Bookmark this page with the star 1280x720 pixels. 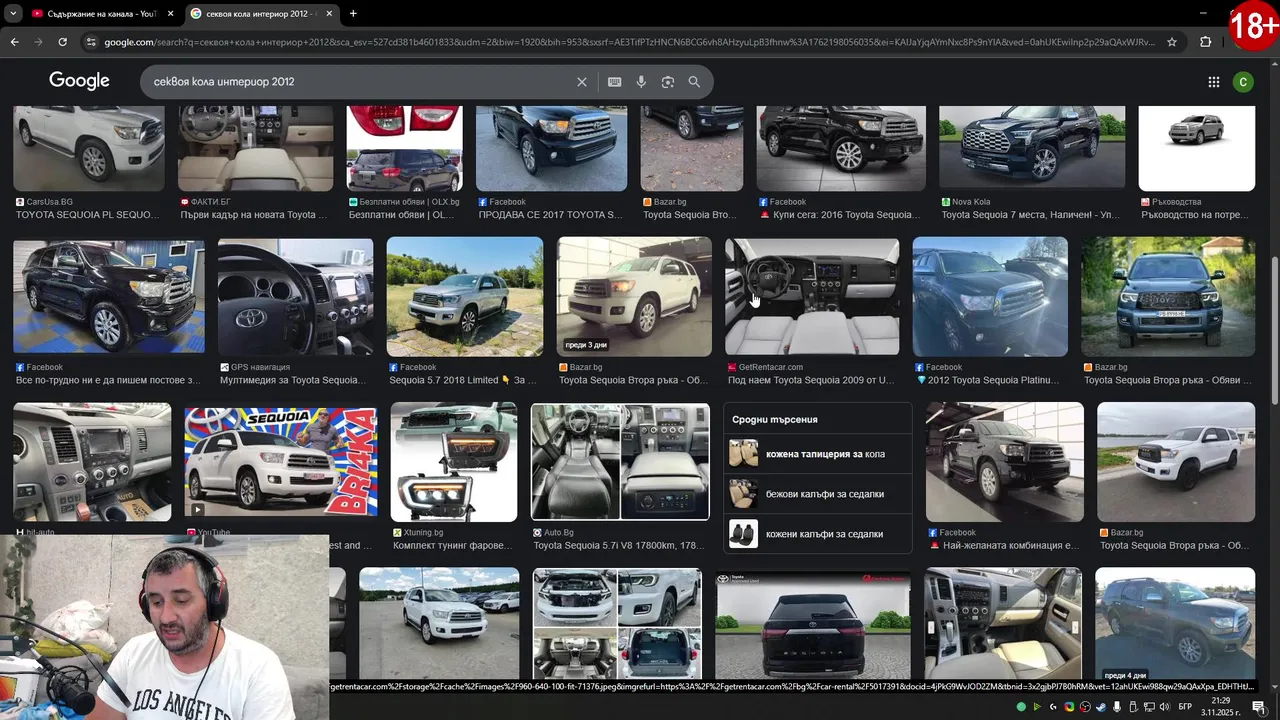(x=1172, y=42)
